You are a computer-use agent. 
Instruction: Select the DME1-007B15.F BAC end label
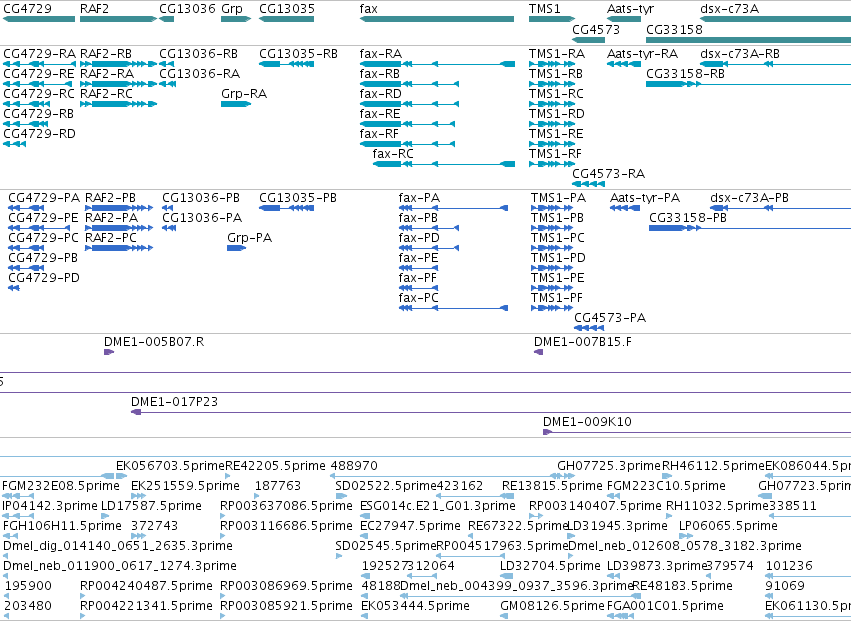pyautogui.click(x=583, y=343)
